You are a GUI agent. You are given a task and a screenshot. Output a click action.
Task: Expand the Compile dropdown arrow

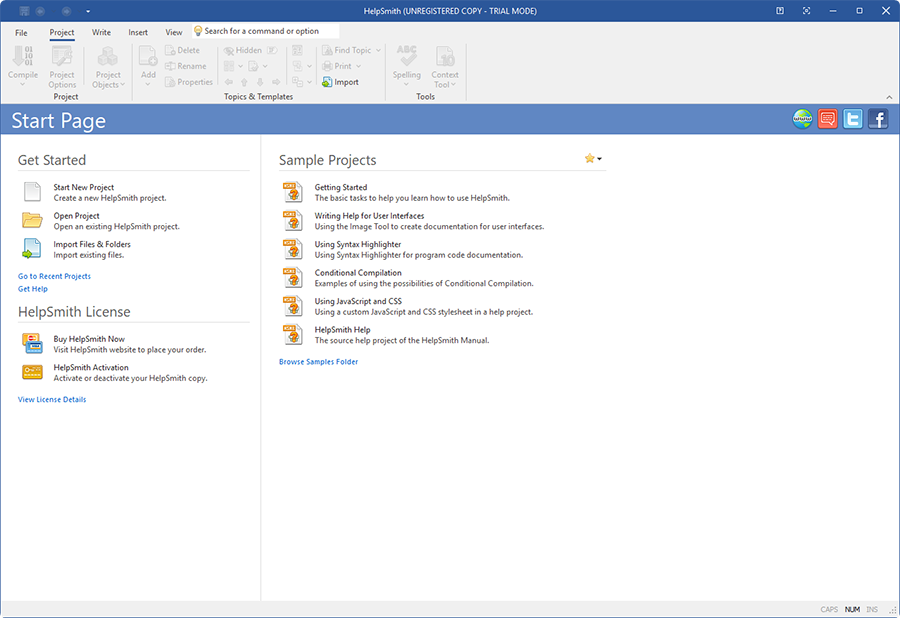pos(23,84)
